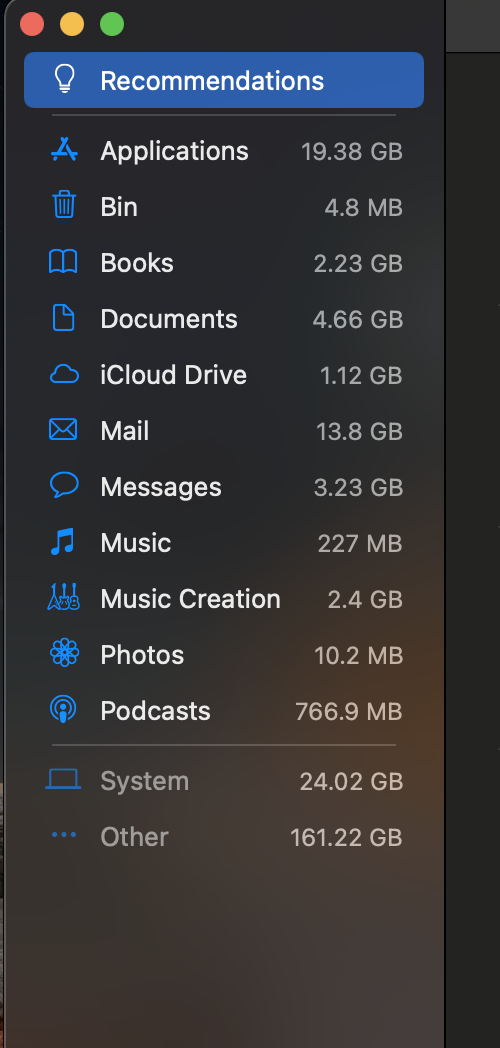Click the 13.8 GB Mail size
The height and width of the screenshot is (1048, 500).
(360, 432)
